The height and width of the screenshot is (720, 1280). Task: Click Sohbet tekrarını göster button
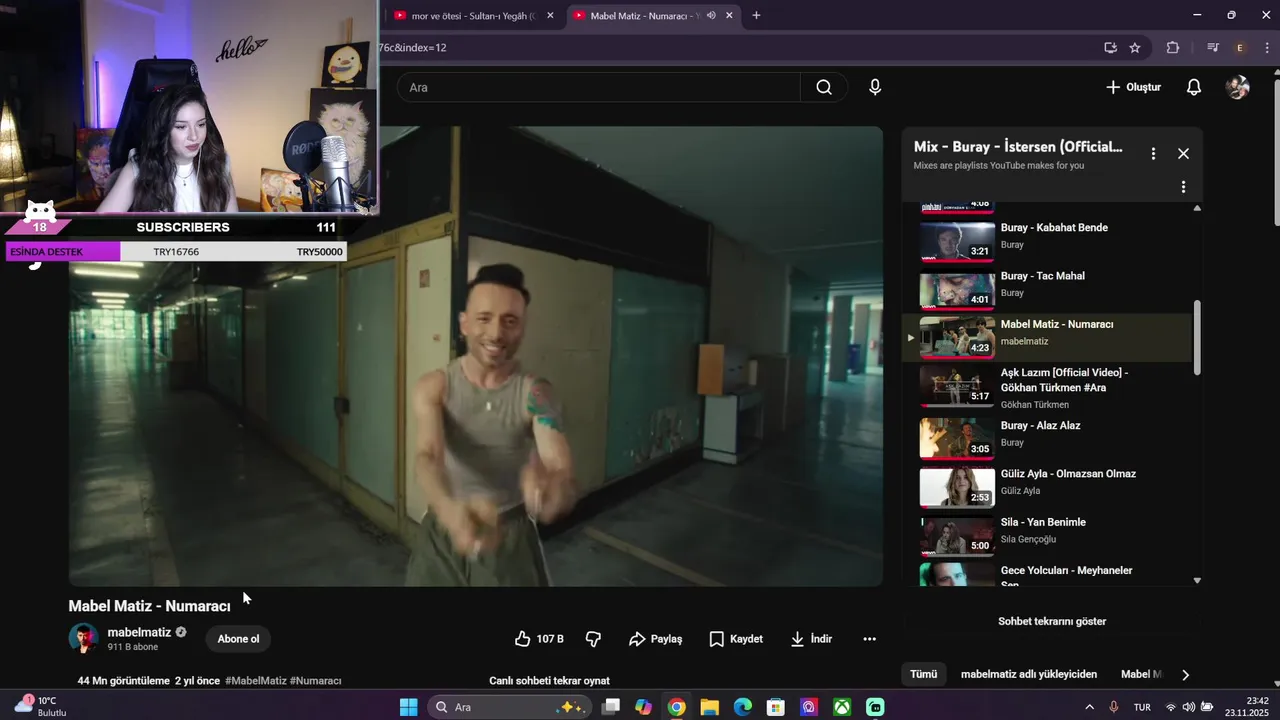tap(1052, 621)
